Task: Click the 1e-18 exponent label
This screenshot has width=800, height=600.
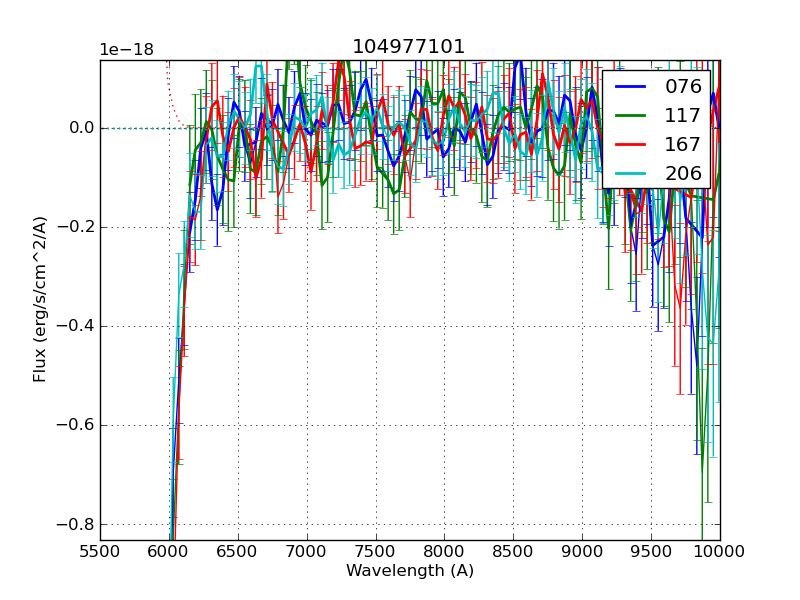Action: click(126, 50)
